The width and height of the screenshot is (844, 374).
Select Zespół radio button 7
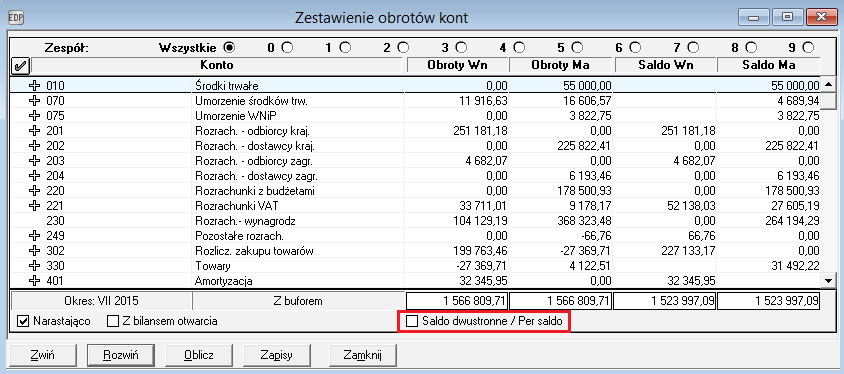692,48
